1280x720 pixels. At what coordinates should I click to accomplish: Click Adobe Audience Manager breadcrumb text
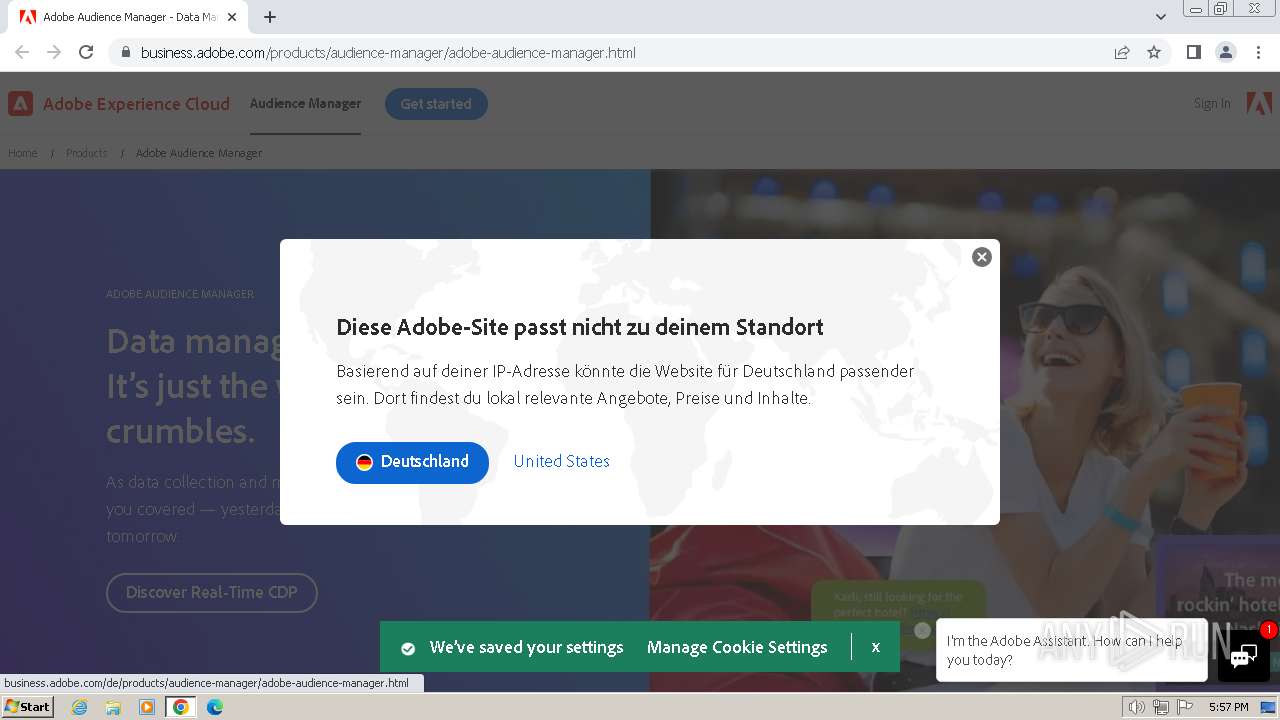[x=199, y=153]
